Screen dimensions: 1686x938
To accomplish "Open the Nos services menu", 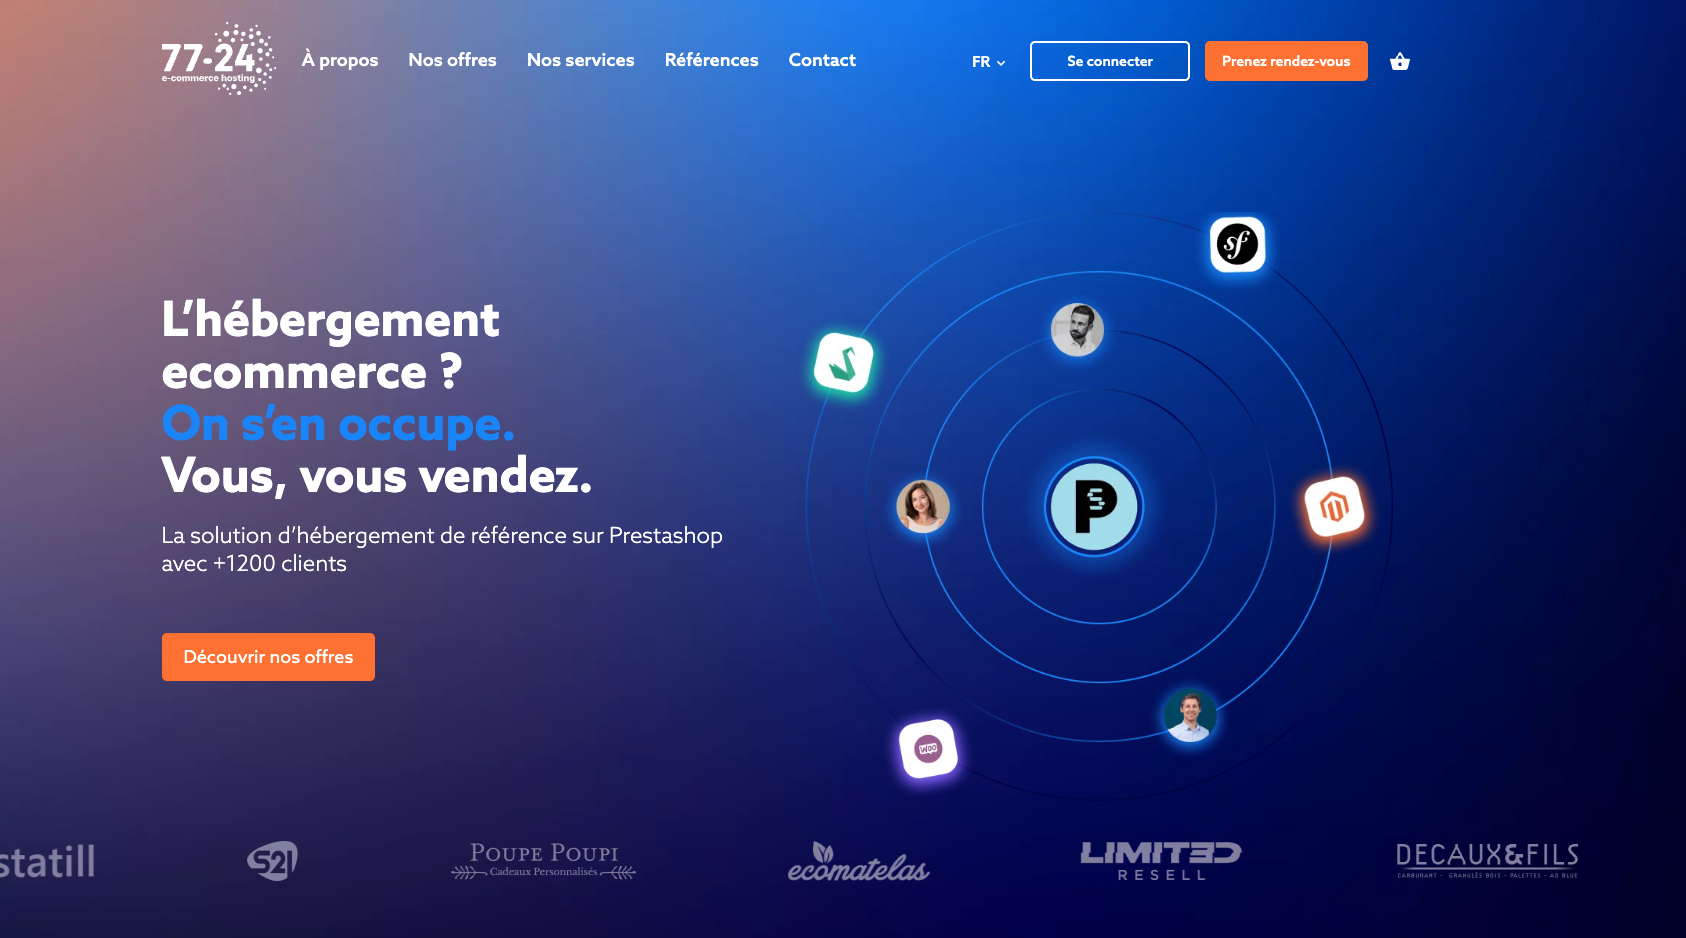I will pyautogui.click(x=581, y=60).
